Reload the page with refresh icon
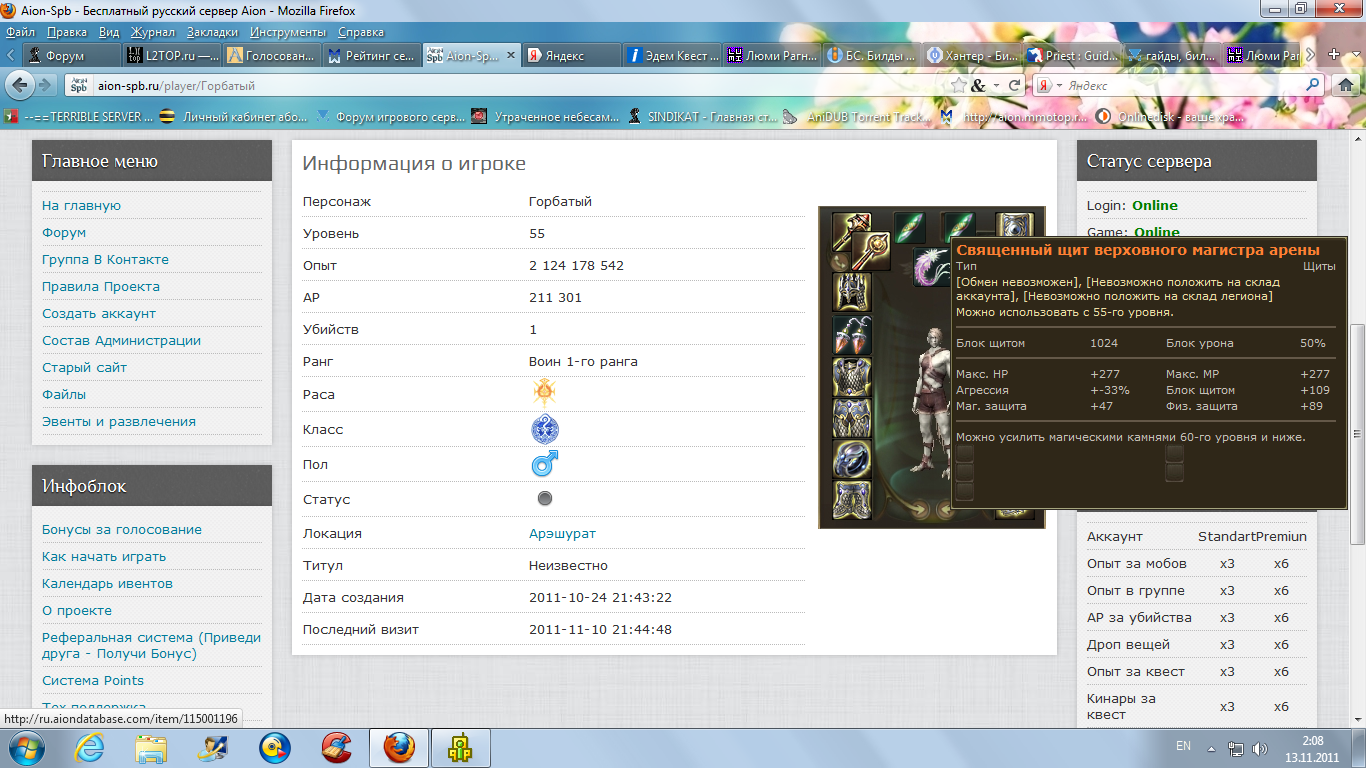The image size is (1366, 768). (1014, 86)
